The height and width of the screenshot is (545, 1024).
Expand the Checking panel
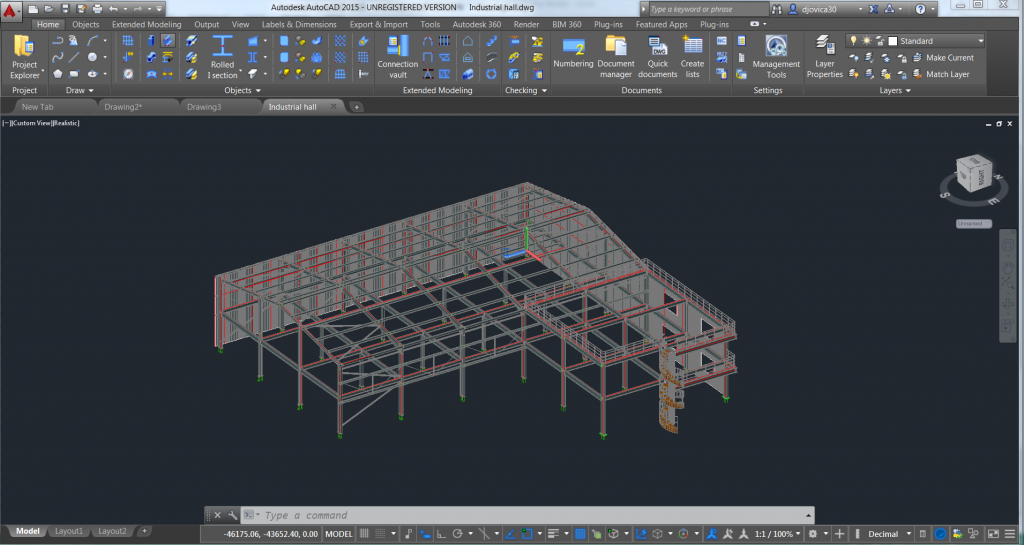[526, 90]
